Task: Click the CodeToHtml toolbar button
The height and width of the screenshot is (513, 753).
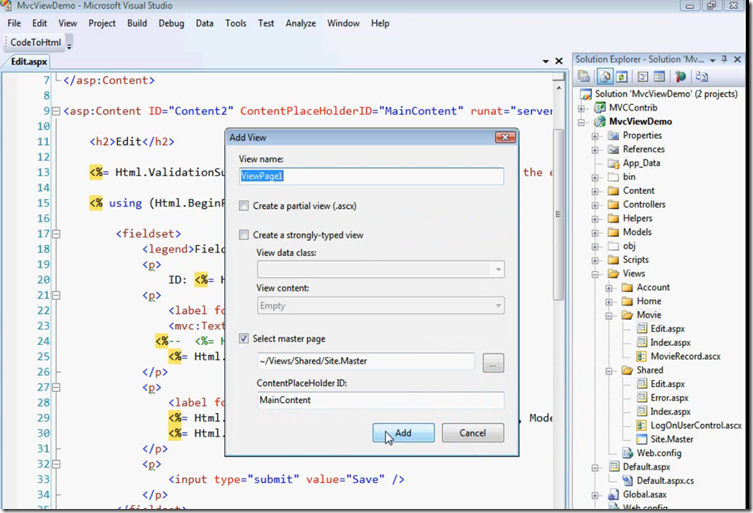Action: 36,42
